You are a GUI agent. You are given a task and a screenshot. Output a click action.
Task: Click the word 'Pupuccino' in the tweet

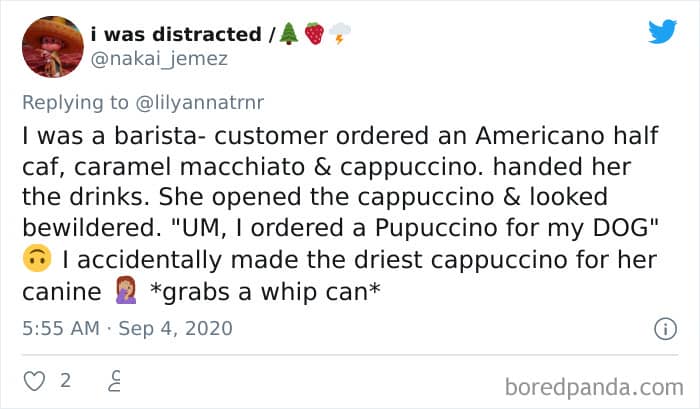click(x=436, y=228)
